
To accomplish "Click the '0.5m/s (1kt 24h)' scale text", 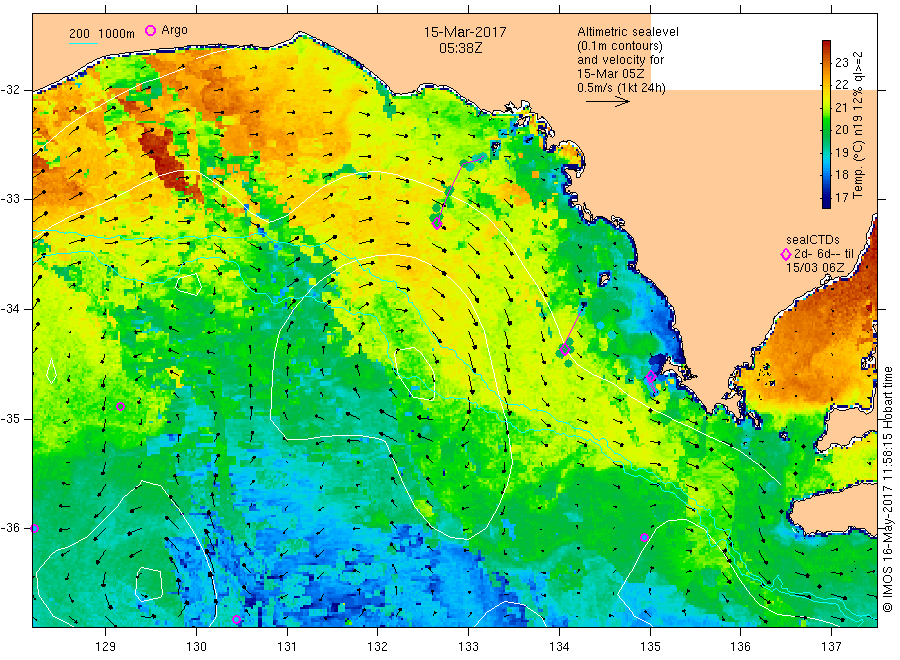I will pos(622,88).
